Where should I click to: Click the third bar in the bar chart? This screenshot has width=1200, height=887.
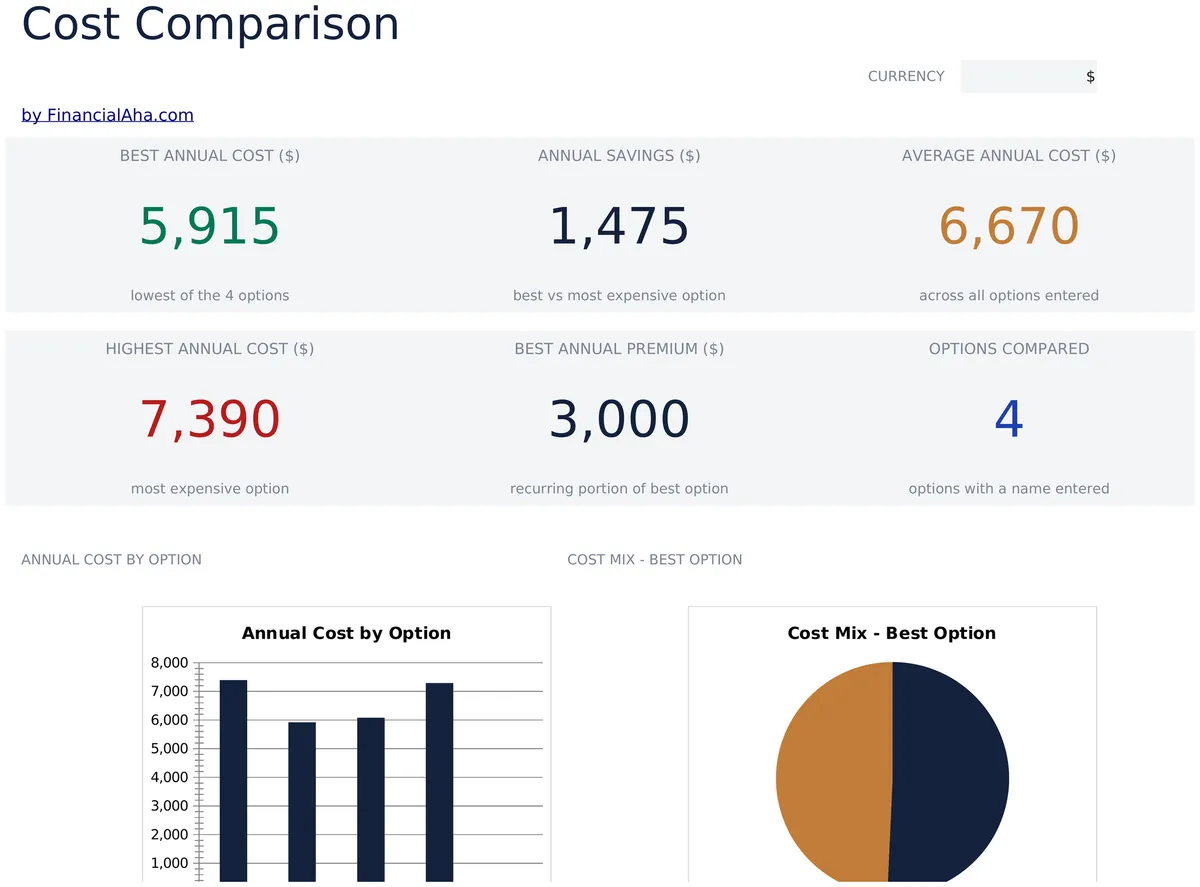[371, 800]
